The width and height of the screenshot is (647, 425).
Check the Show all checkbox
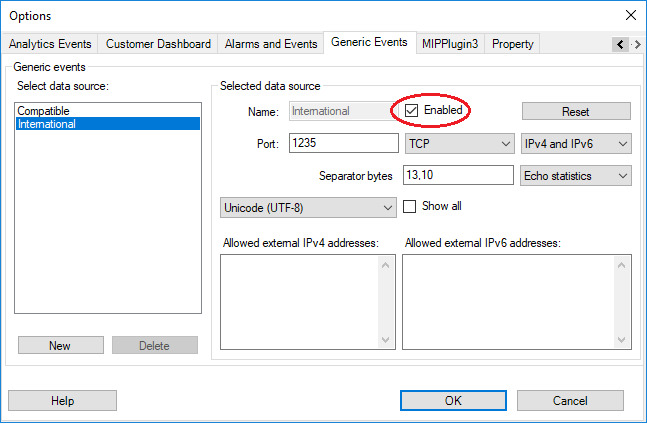[409, 207]
